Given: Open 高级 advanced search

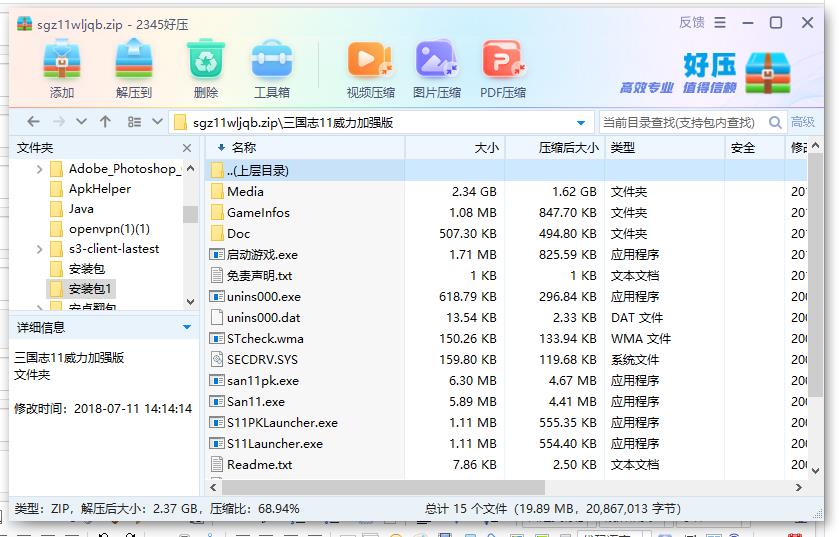Looking at the screenshot, I should pos(803,122).
